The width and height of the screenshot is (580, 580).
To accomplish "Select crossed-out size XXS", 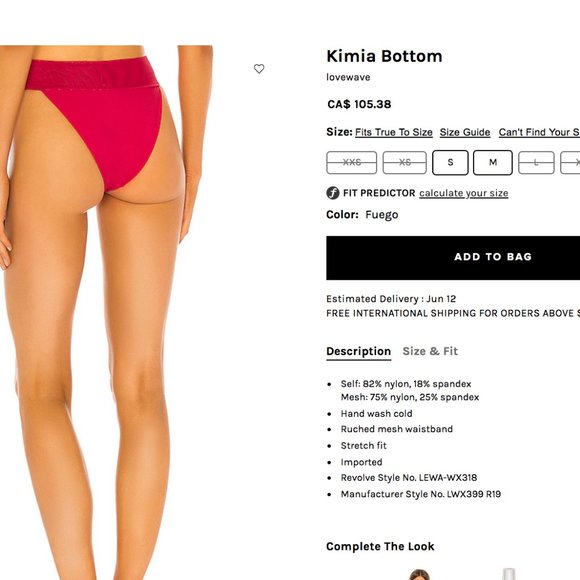I will (x=351, y=162).
